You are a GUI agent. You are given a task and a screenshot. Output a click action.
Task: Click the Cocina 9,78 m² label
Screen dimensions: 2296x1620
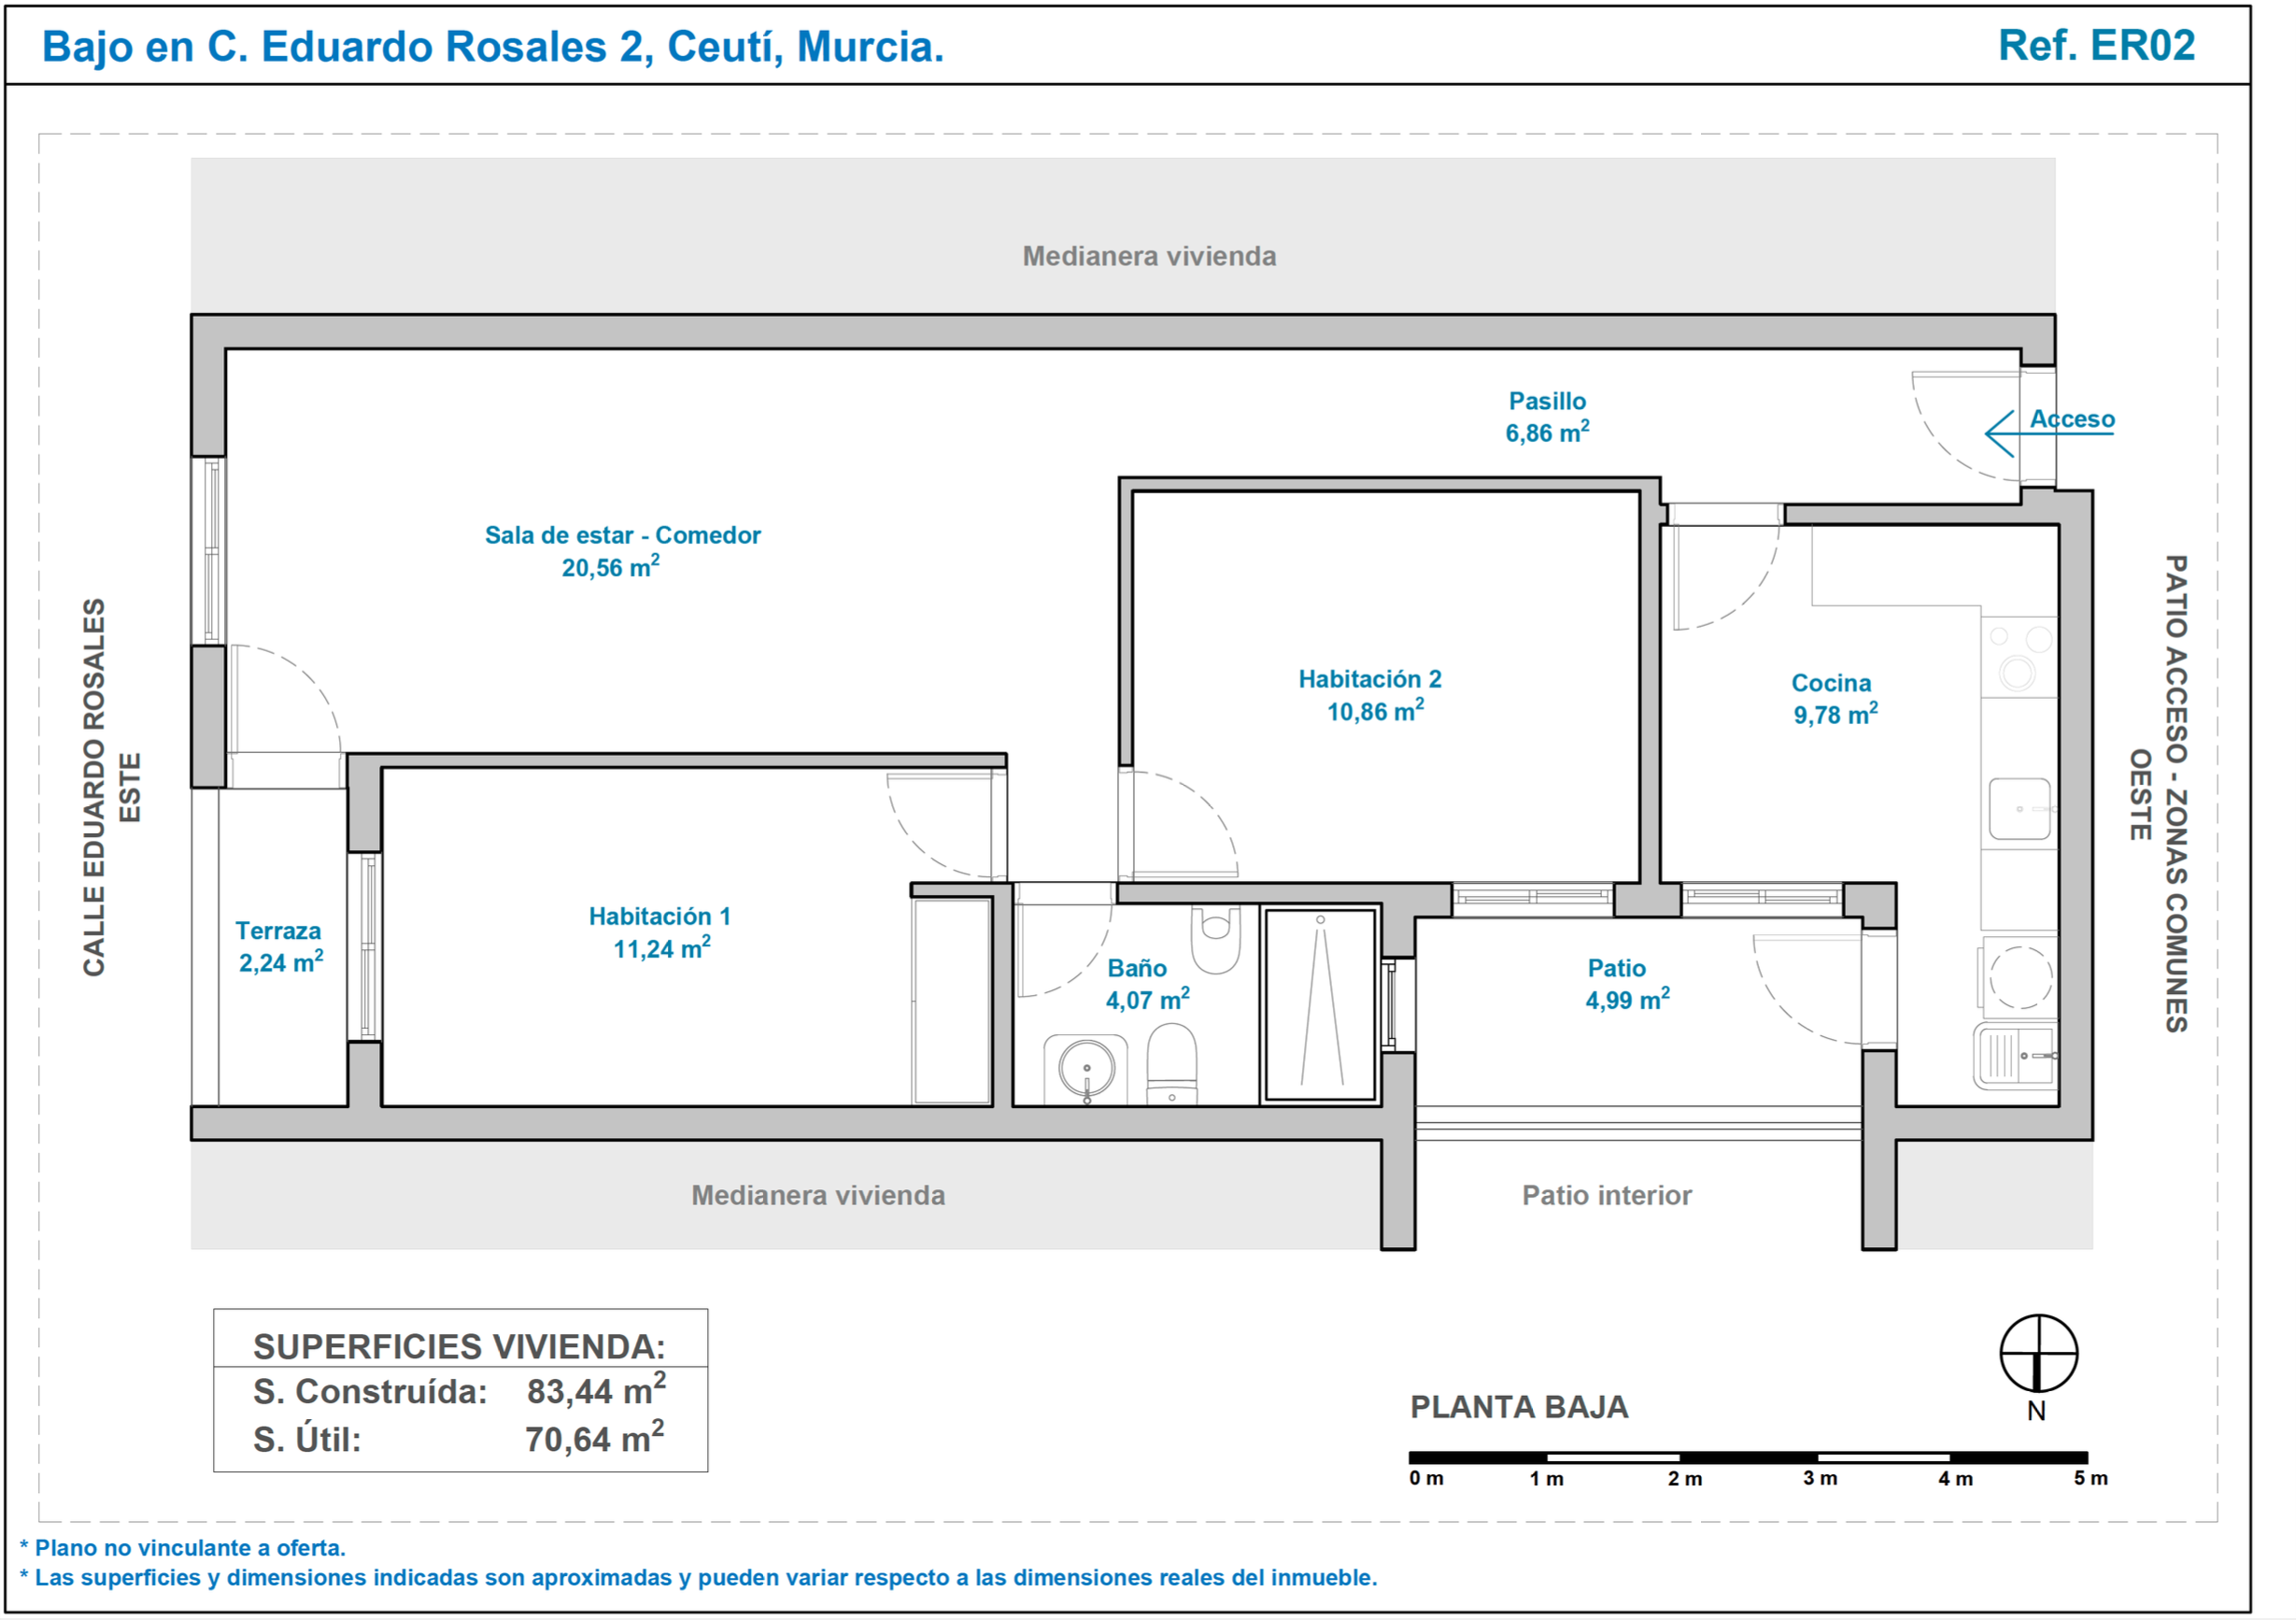pyautogui.click(x=1832, y=699)
